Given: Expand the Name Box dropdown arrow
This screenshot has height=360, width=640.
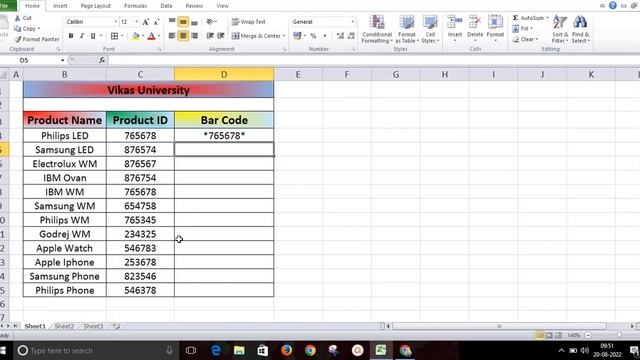Looking at the screenshot, I should (62, 60).
